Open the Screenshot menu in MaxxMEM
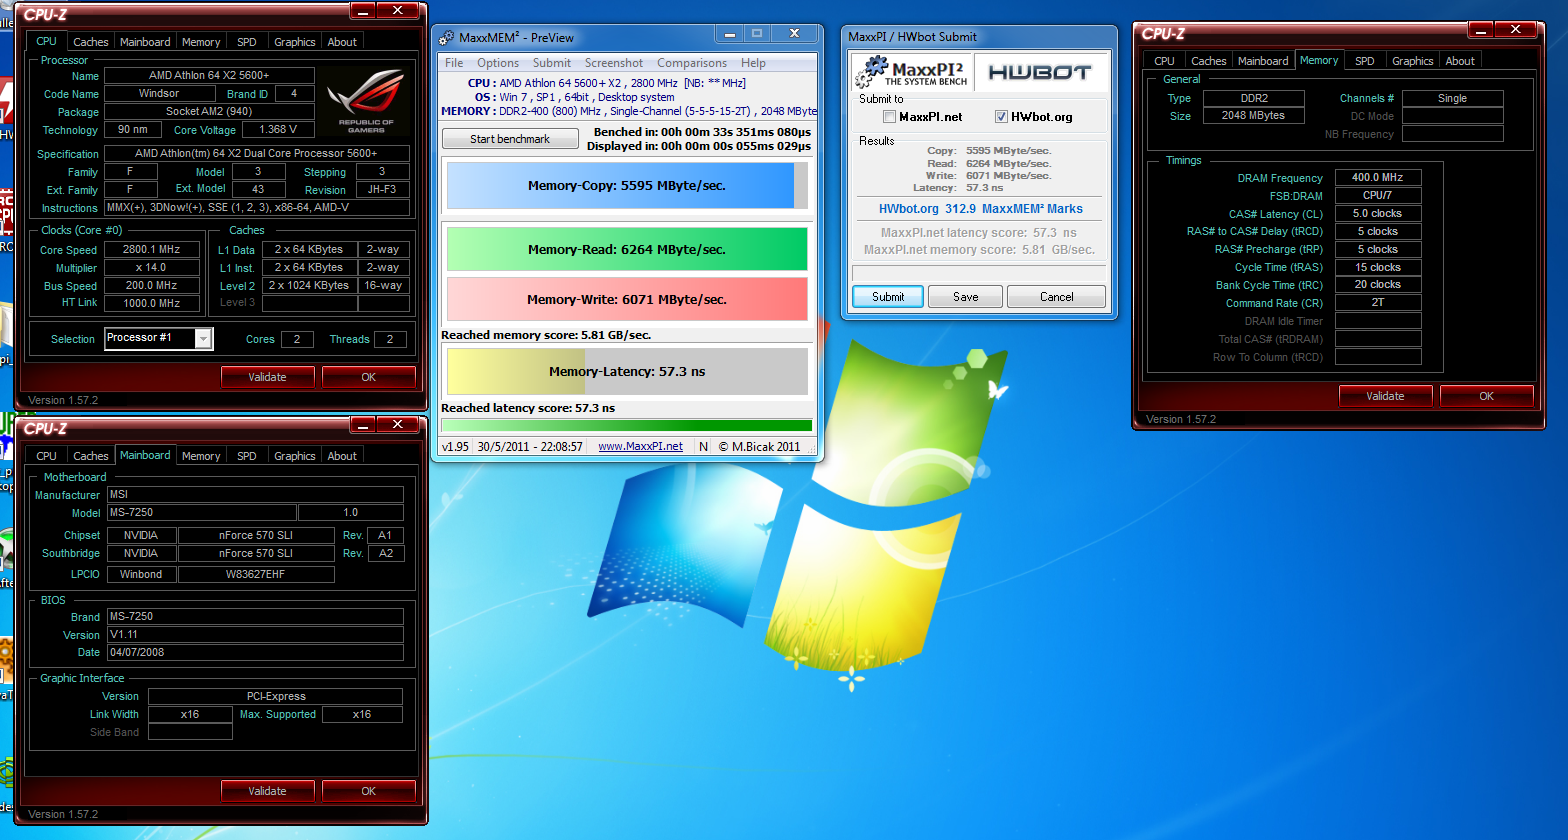This screenshot has height=840, width=1568. coord(614,63)
